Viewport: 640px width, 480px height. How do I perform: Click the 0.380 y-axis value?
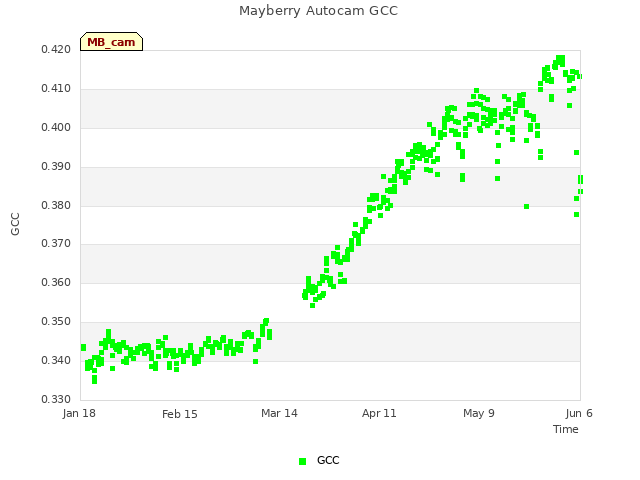(x=56, y=205)
